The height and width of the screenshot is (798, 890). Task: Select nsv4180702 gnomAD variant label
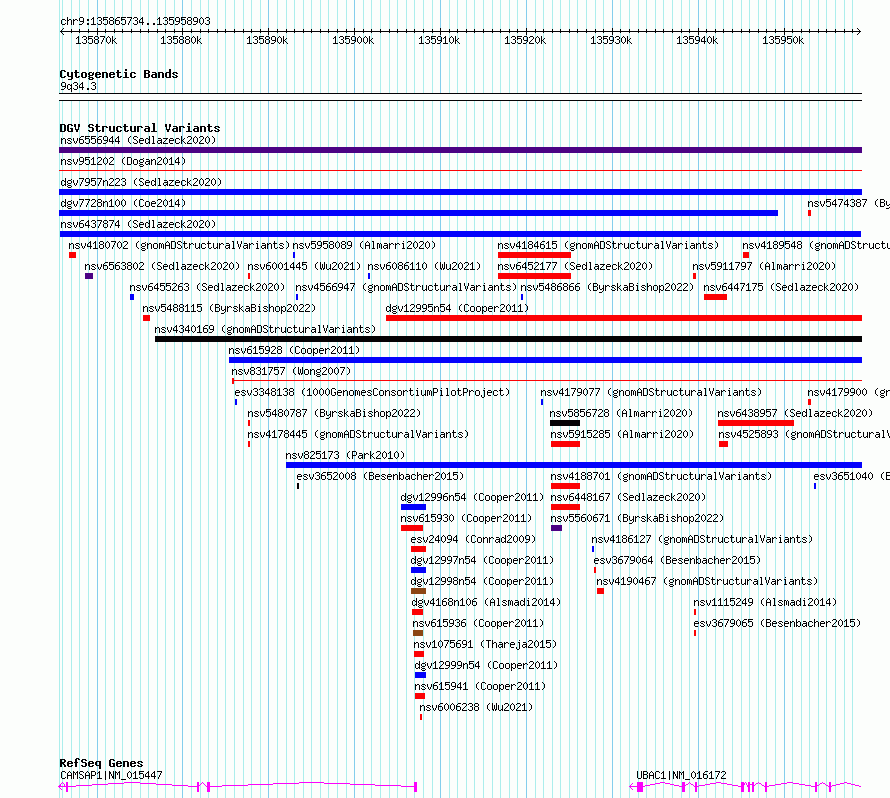click(x=179, y=245)
